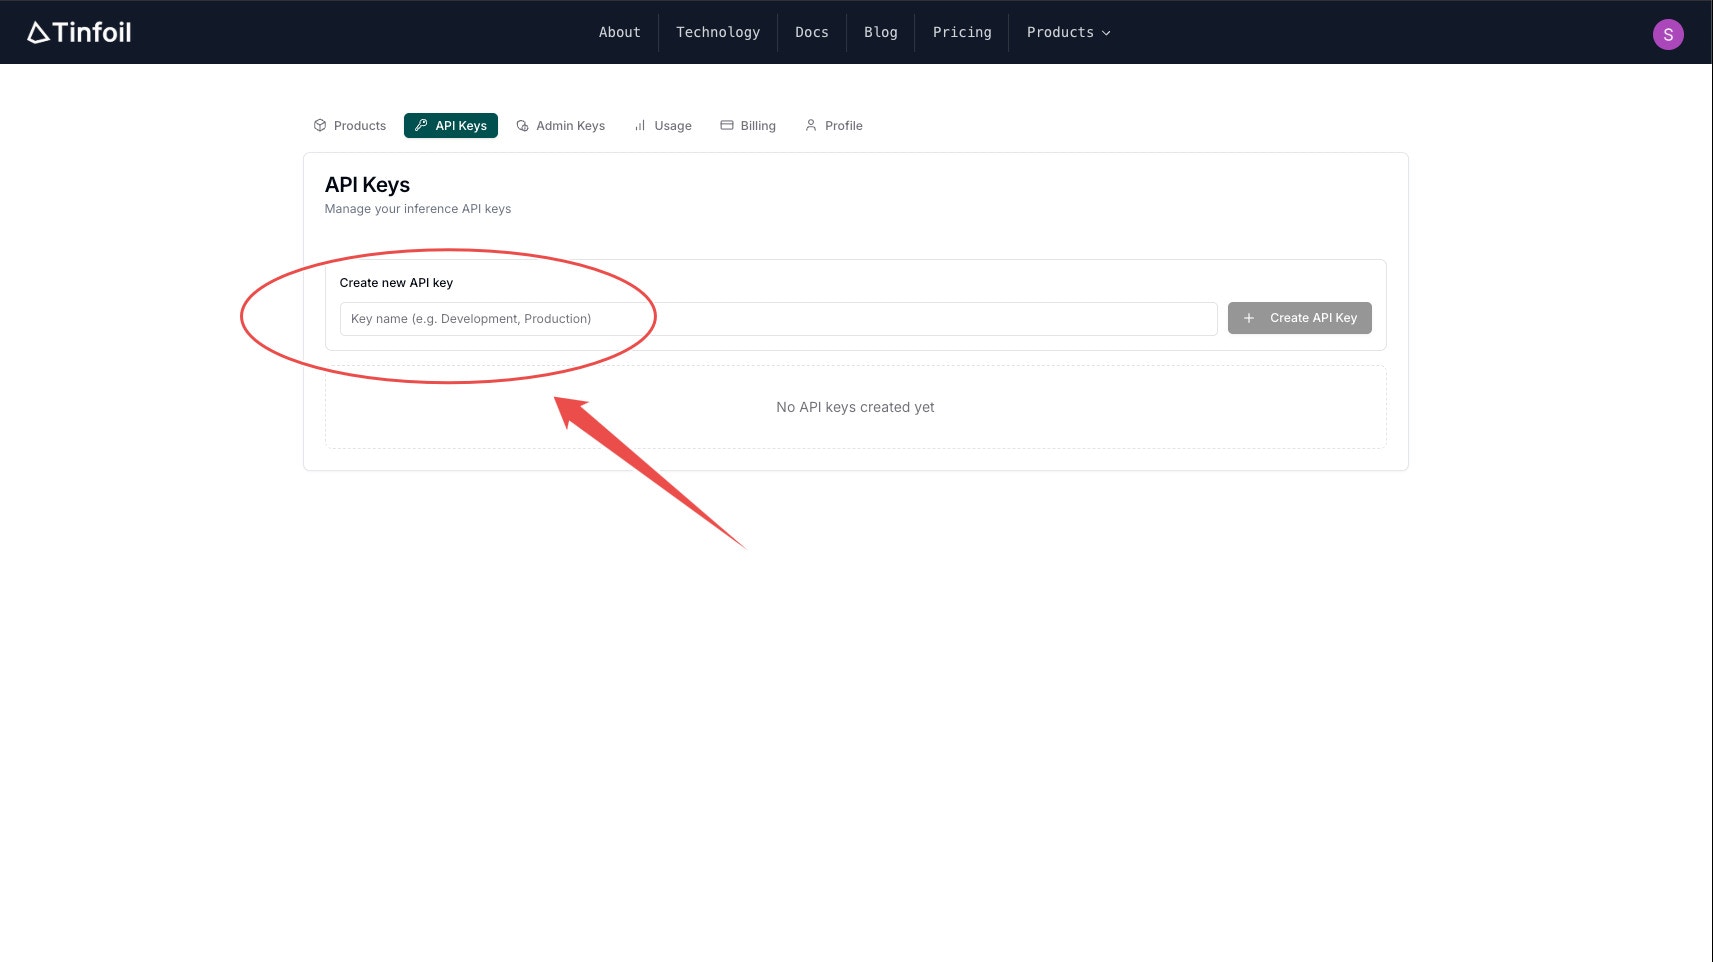Click the 'Create new API key' label

point(396,283)
